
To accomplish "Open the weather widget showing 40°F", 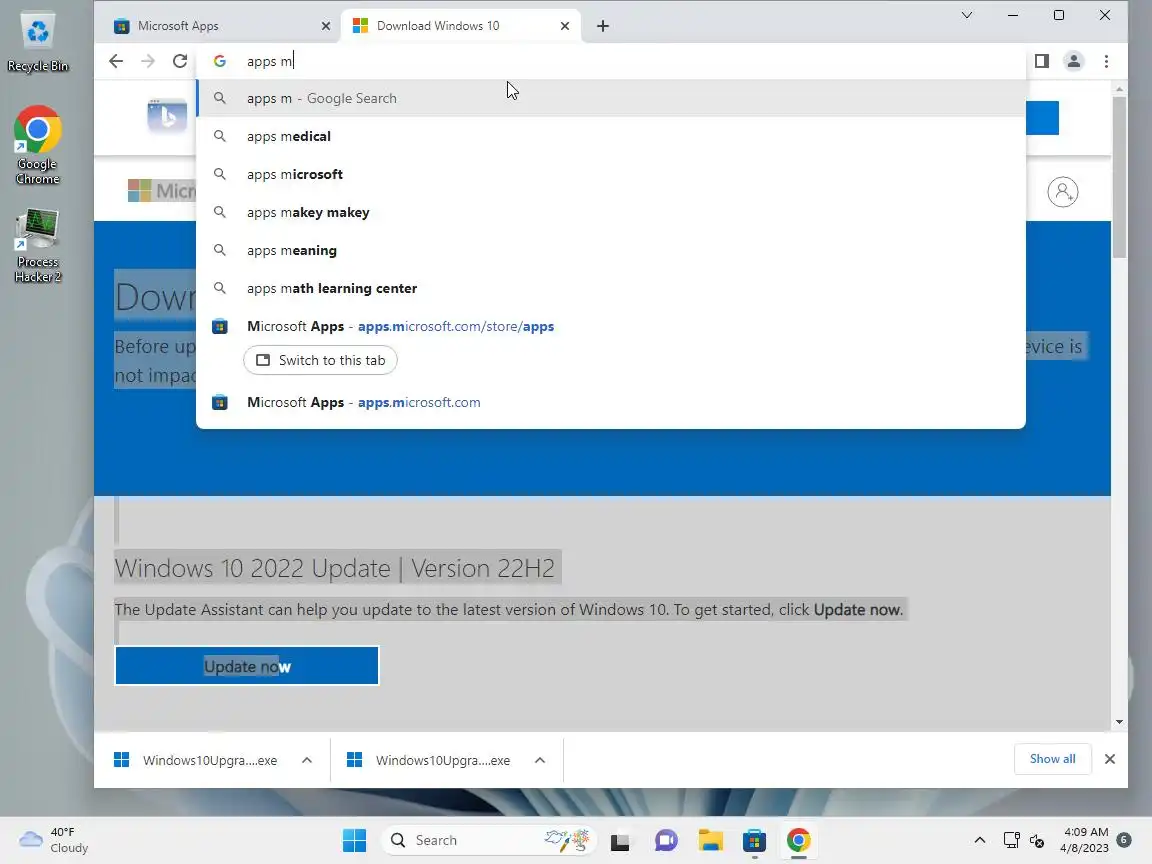I will [x=53, y=840].
